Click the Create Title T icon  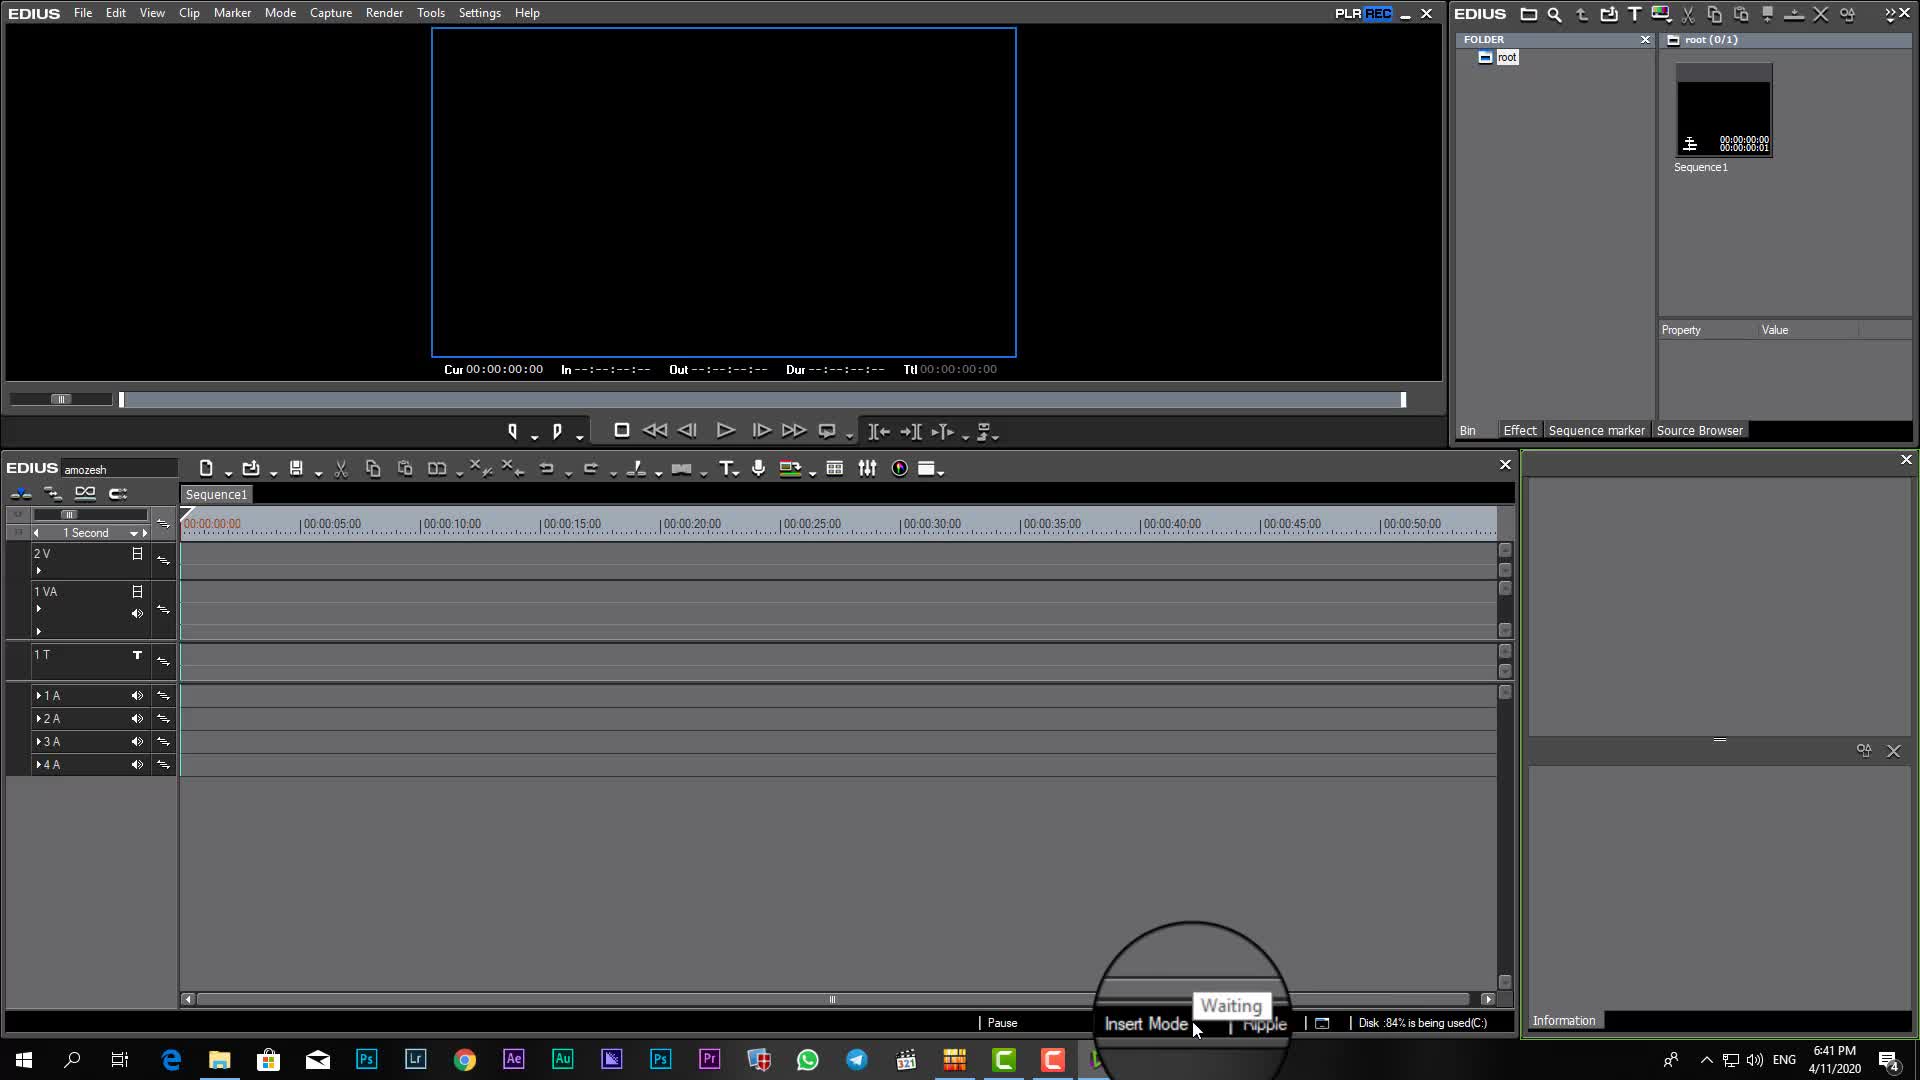[727, 468]
